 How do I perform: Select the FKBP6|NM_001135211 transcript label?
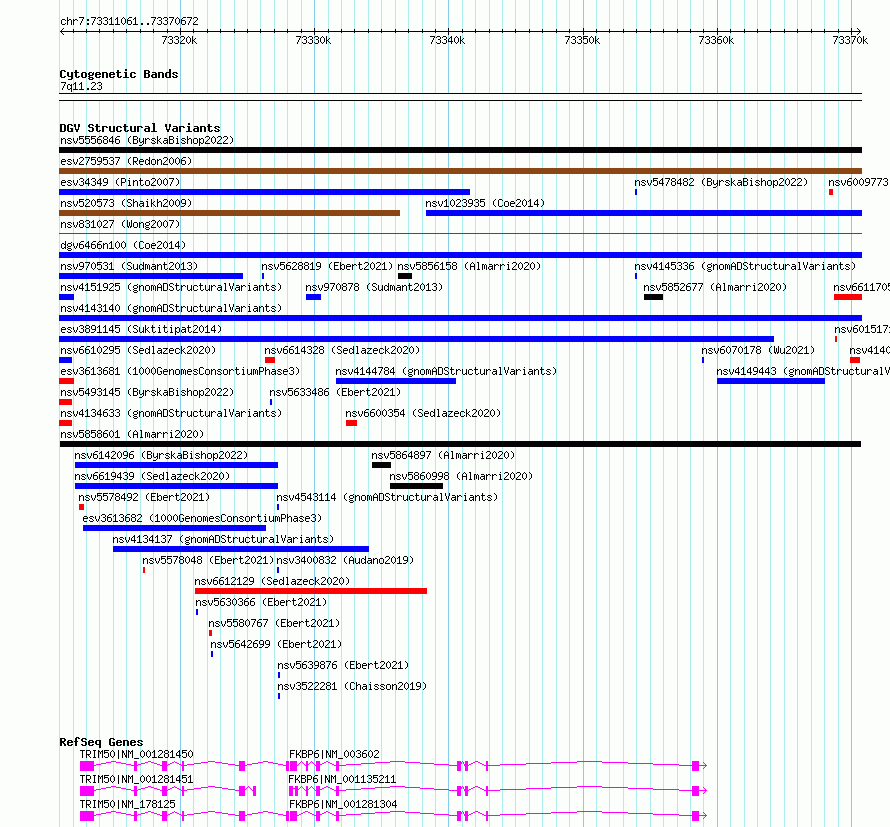[342, 779]
